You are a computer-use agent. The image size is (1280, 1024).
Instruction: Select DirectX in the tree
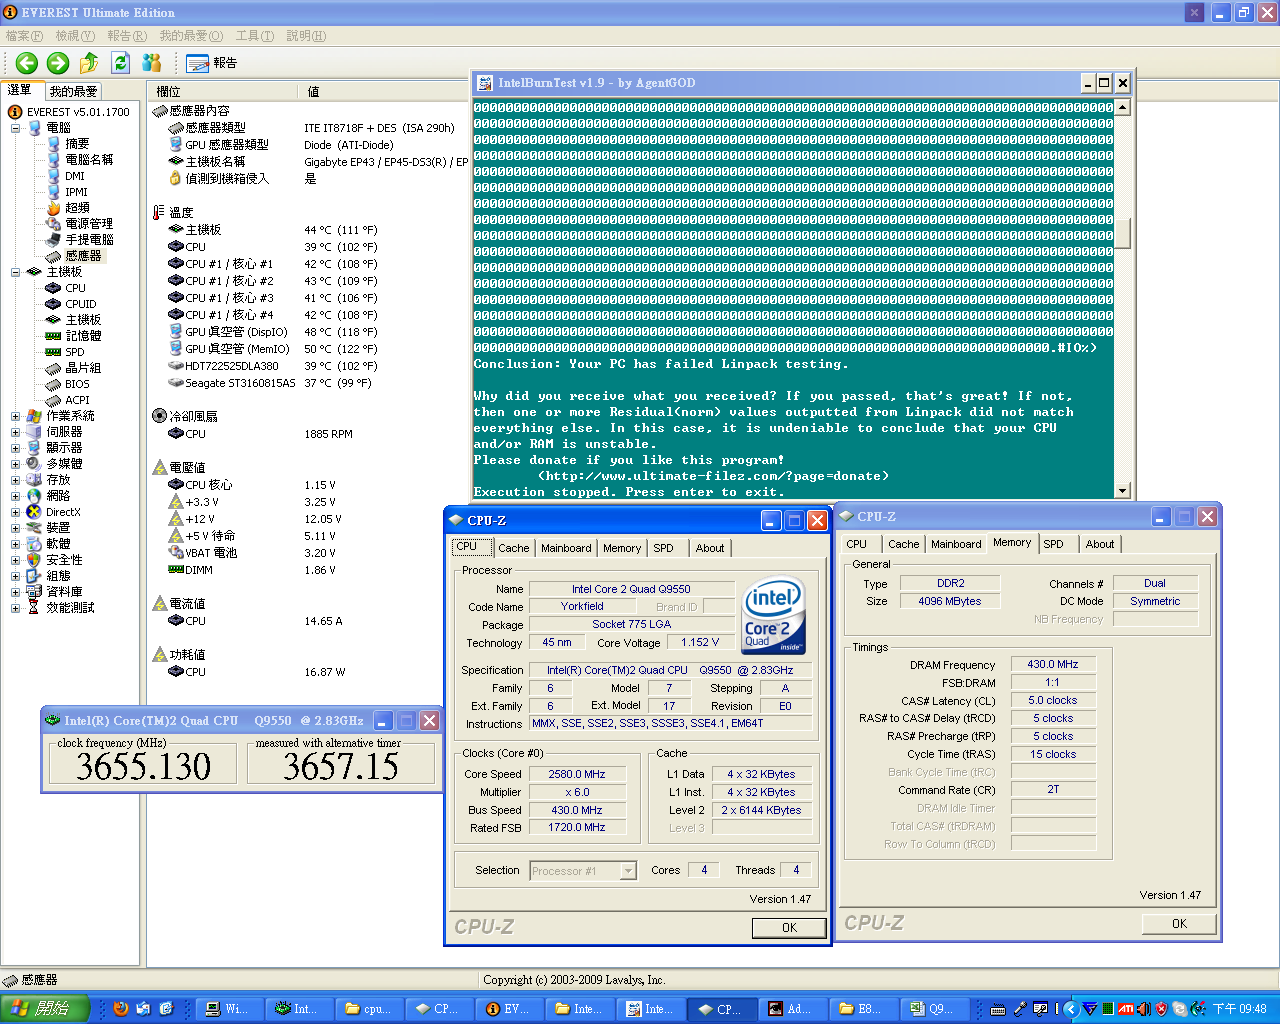pos(63,512)
